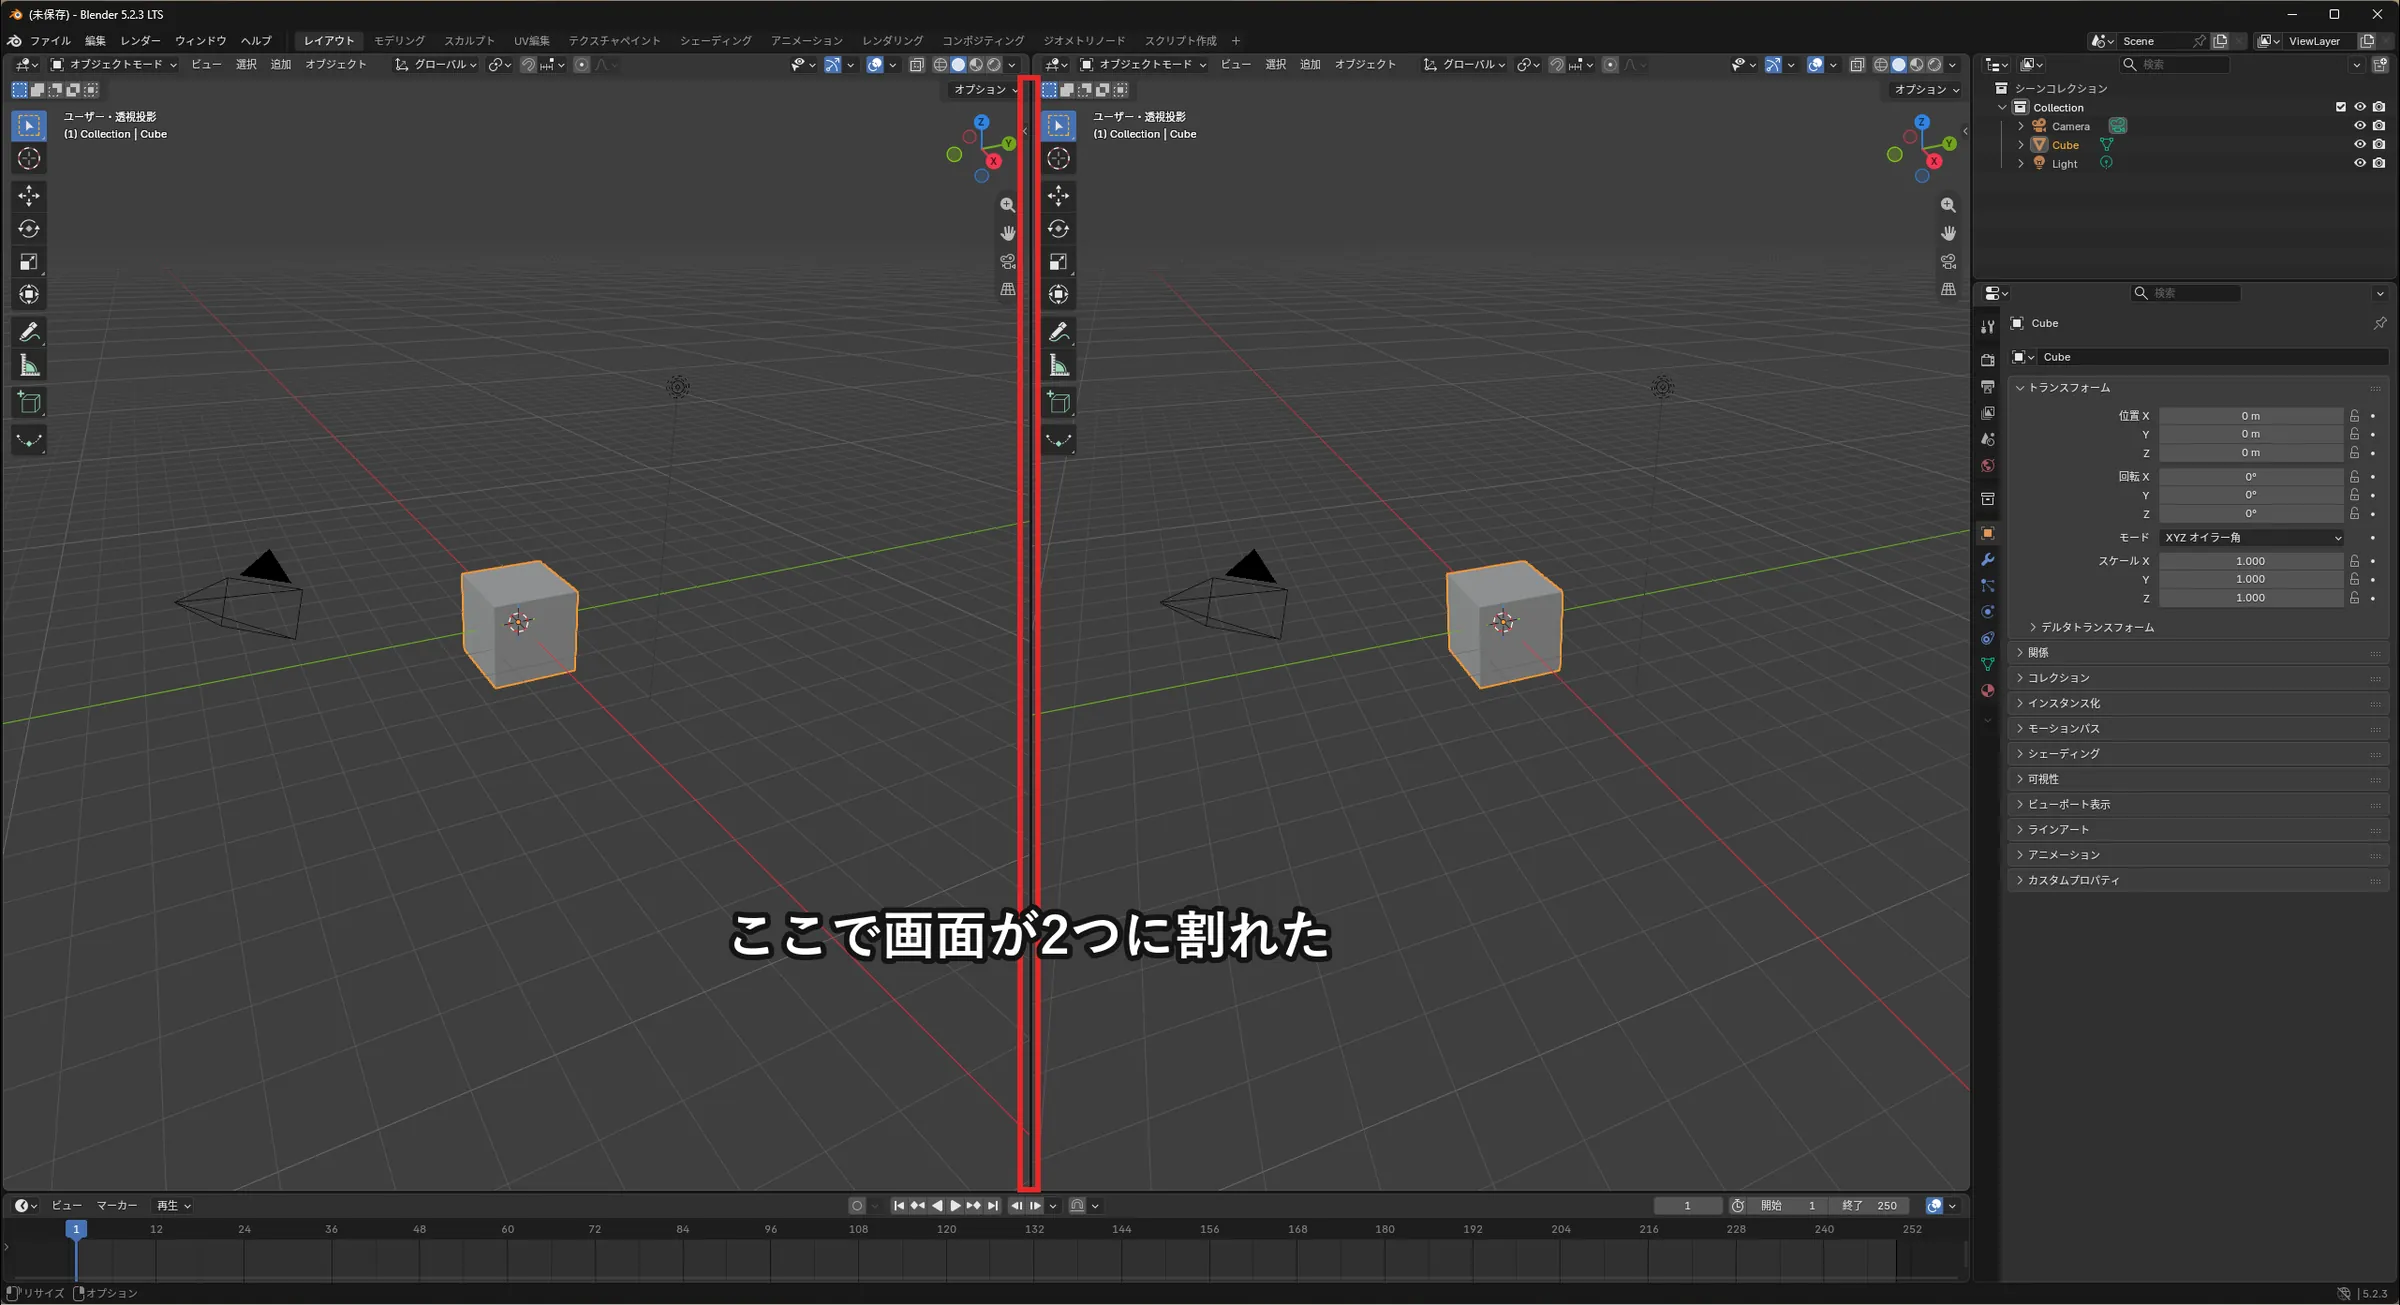Switch perspective/orthographic grid icon in right viewport
The height and width of the screenshot is (1305, 2400).
coord(1948,289)
